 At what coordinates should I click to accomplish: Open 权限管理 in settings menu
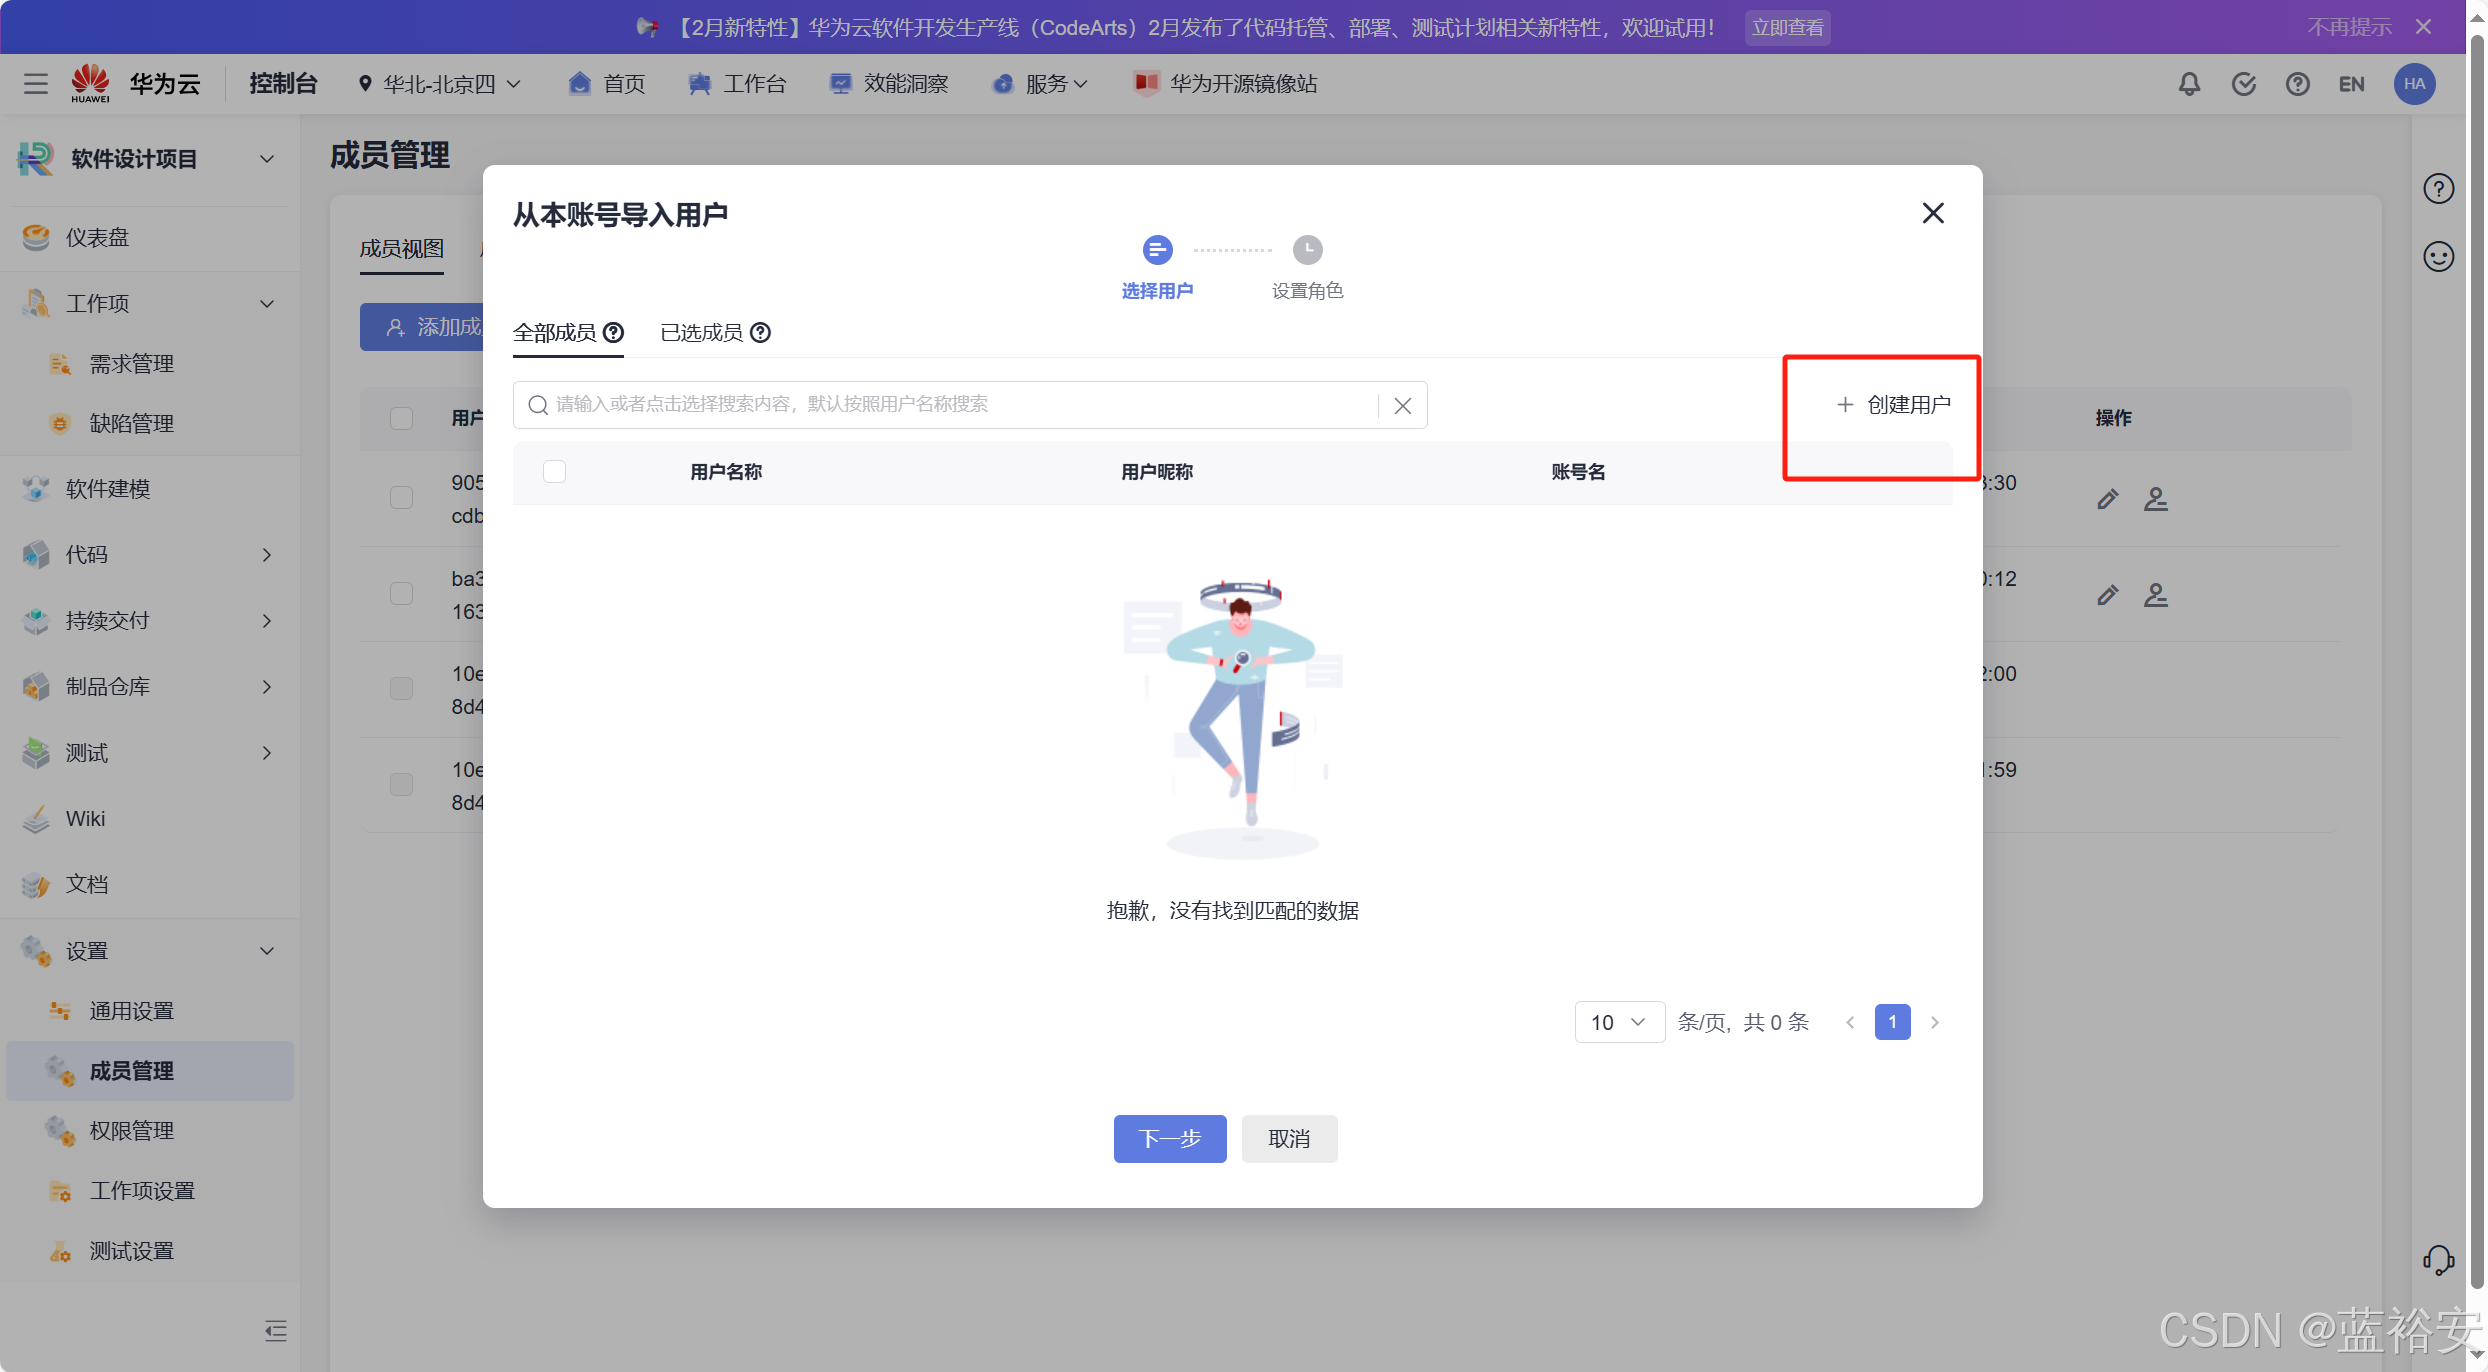[x=131, y=1131]
